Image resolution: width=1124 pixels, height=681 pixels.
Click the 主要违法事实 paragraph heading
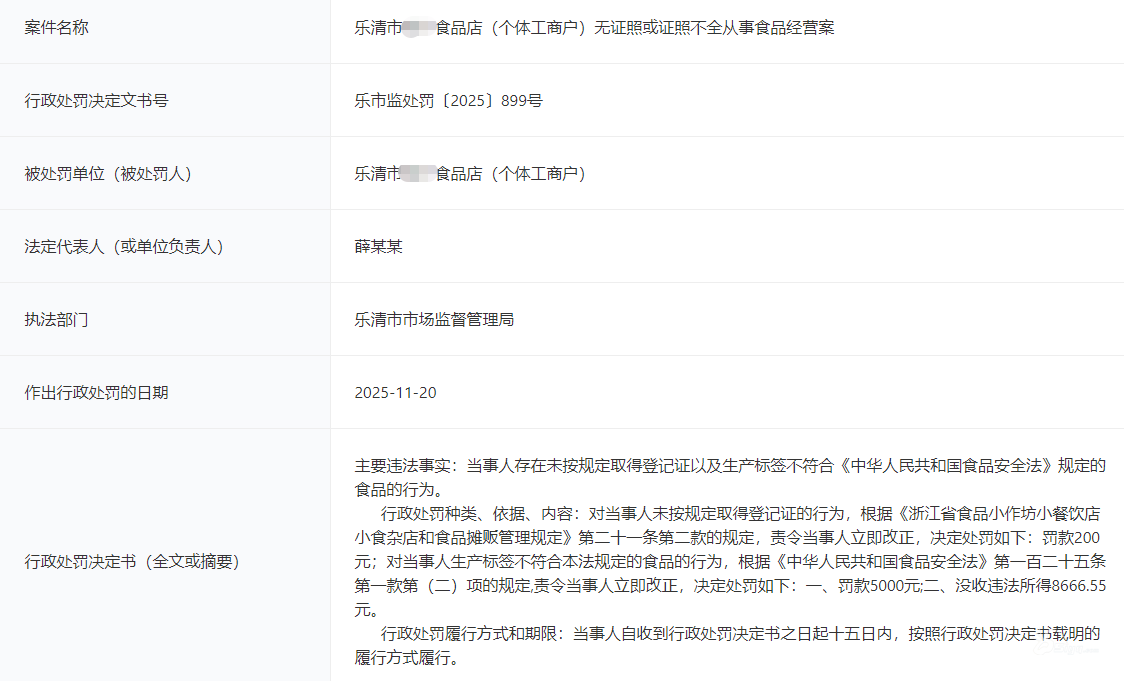402,466
